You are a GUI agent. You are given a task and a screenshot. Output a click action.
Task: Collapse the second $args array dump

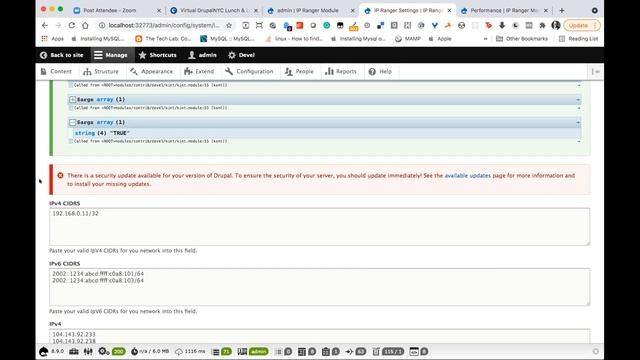click(x=73, y=122)
